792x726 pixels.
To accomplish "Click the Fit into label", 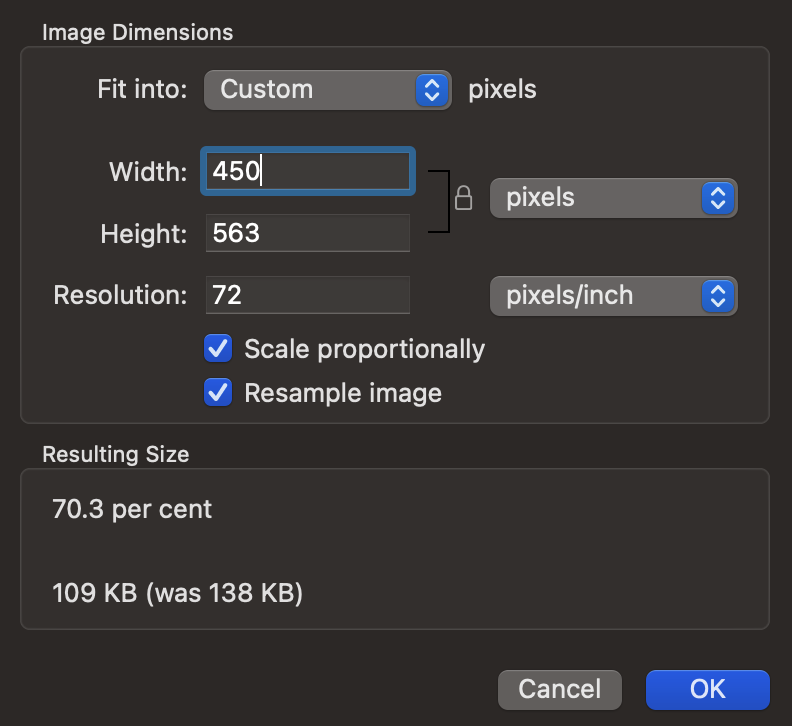I will [142, 89].
